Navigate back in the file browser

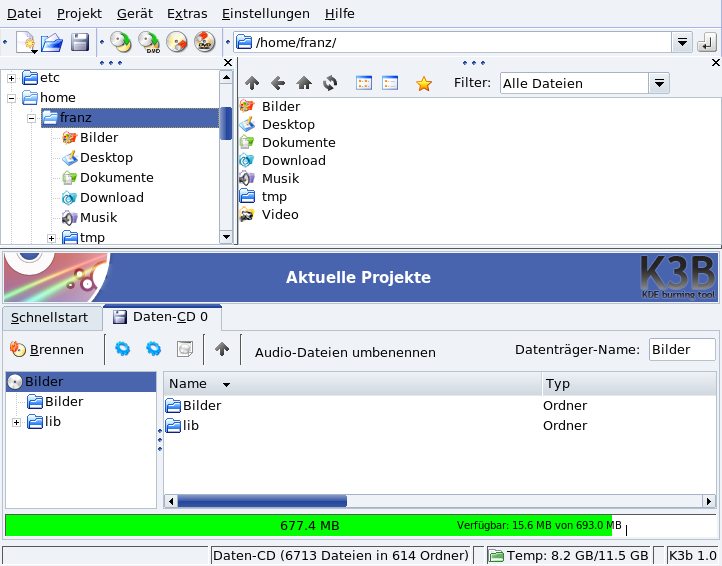(x=278, y=83)
